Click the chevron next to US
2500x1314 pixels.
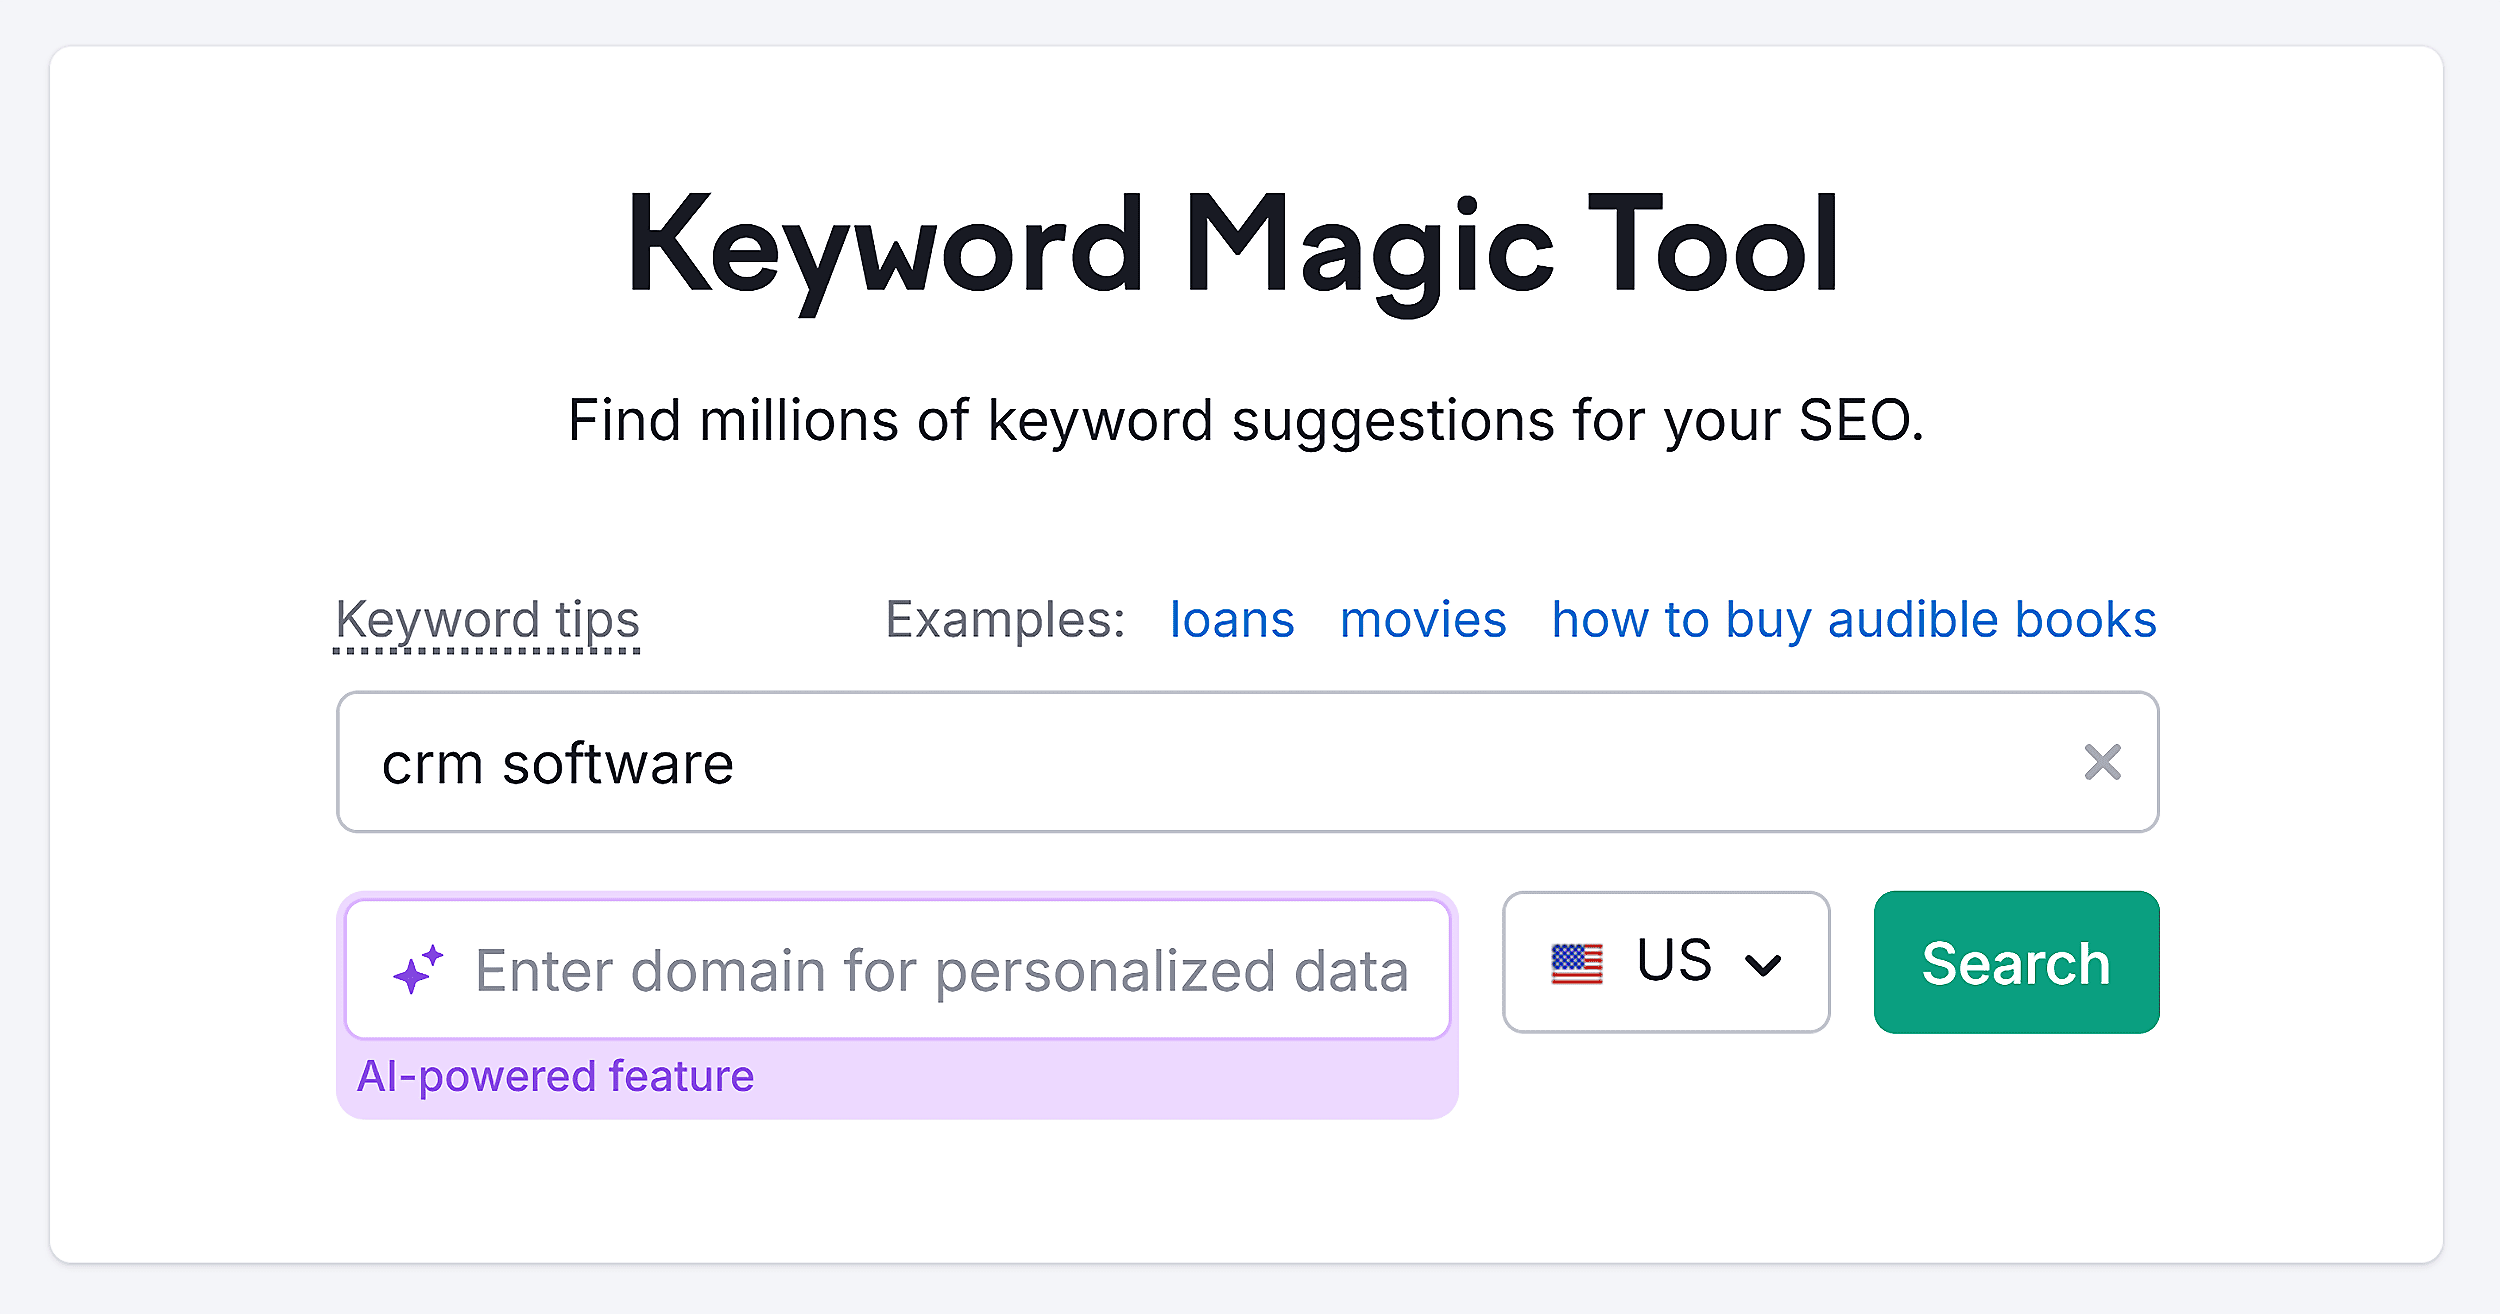click(x=1765, y=963)
